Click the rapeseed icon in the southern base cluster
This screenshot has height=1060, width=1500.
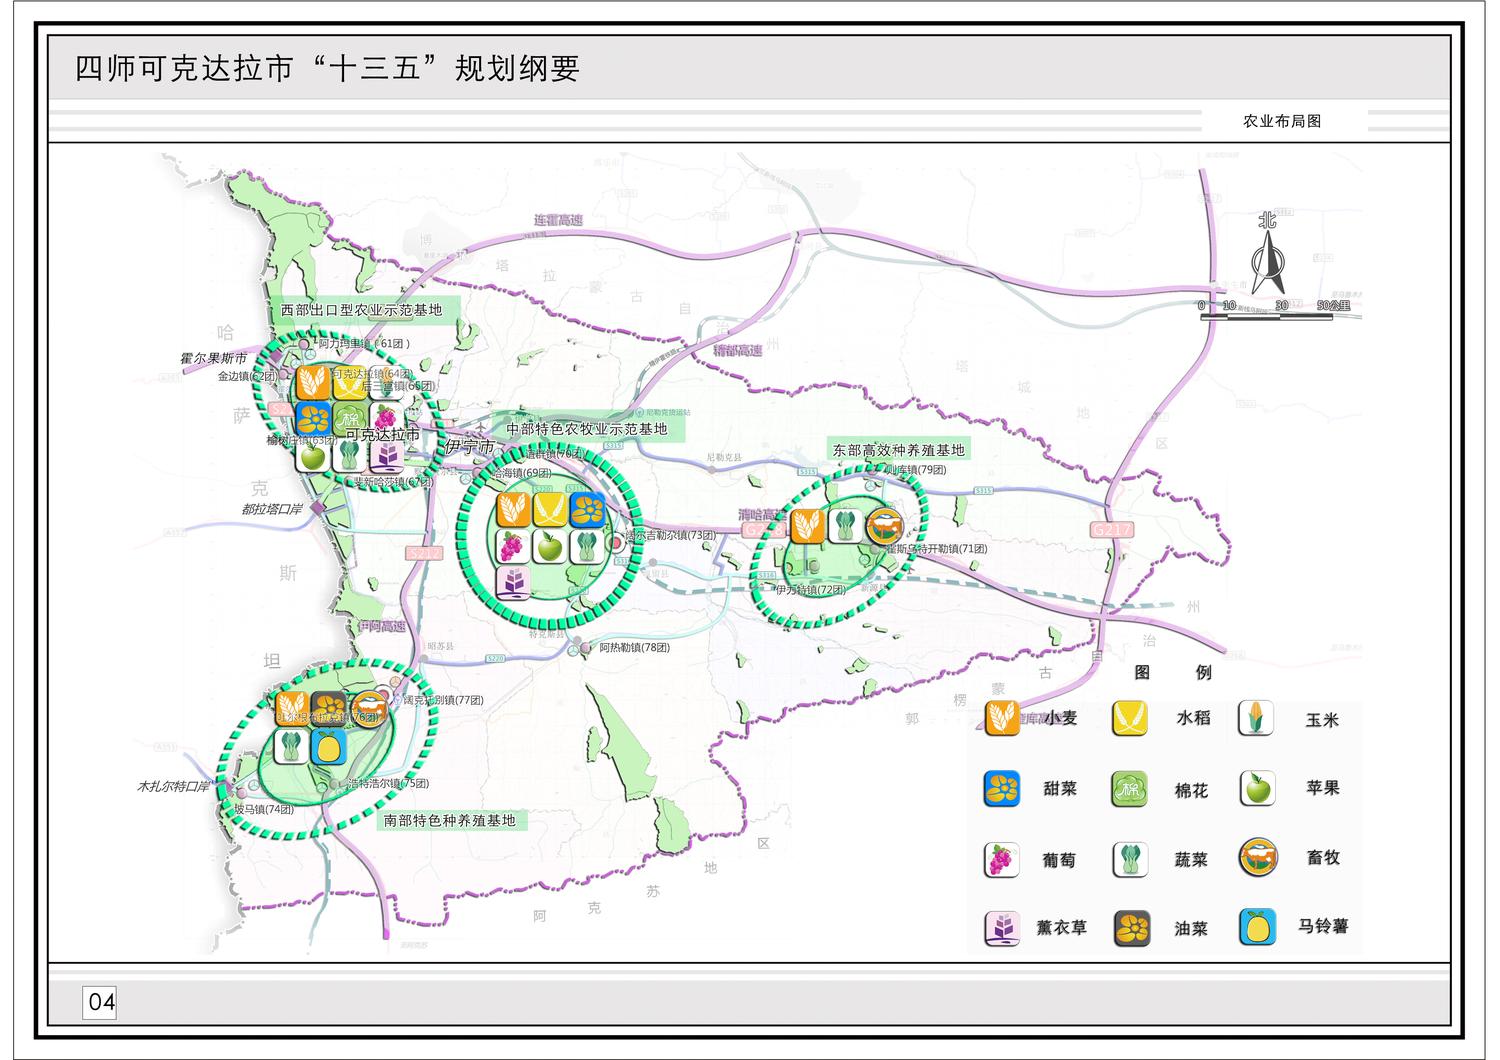[x=328, y=708]
